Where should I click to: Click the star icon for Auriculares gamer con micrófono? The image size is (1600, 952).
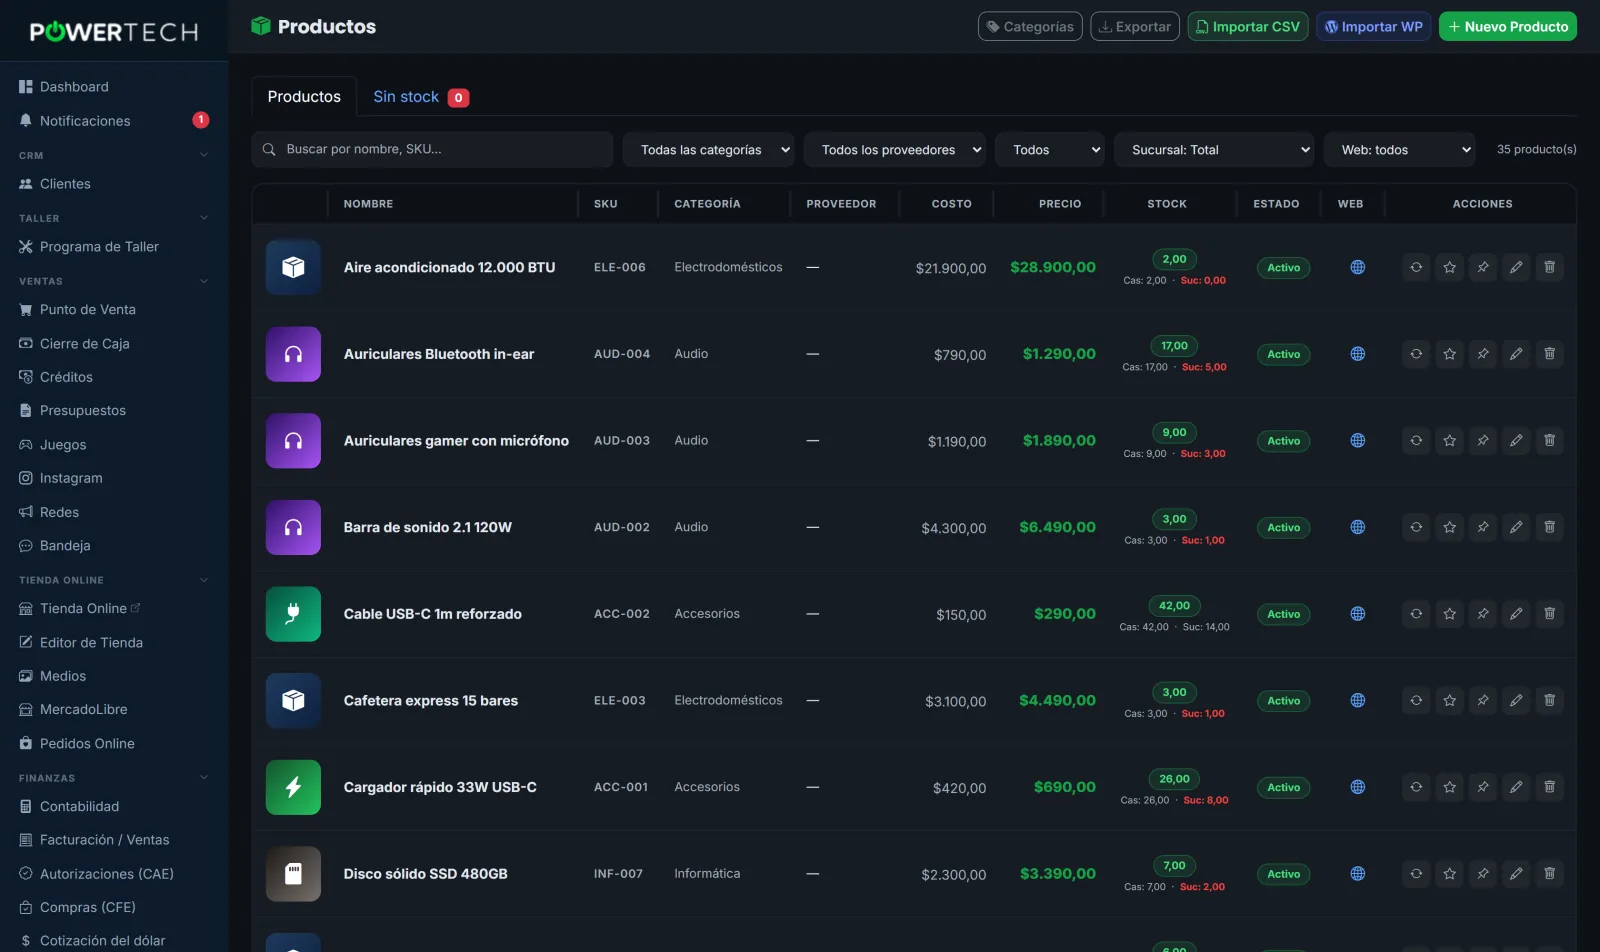tap(1449, 441)
